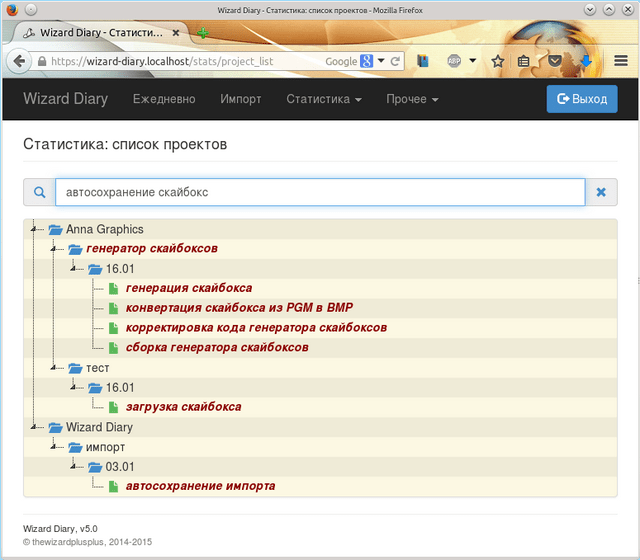640x560 pixels.
Task: Click the blue book extension icon
Action: (x=423, y=61)
